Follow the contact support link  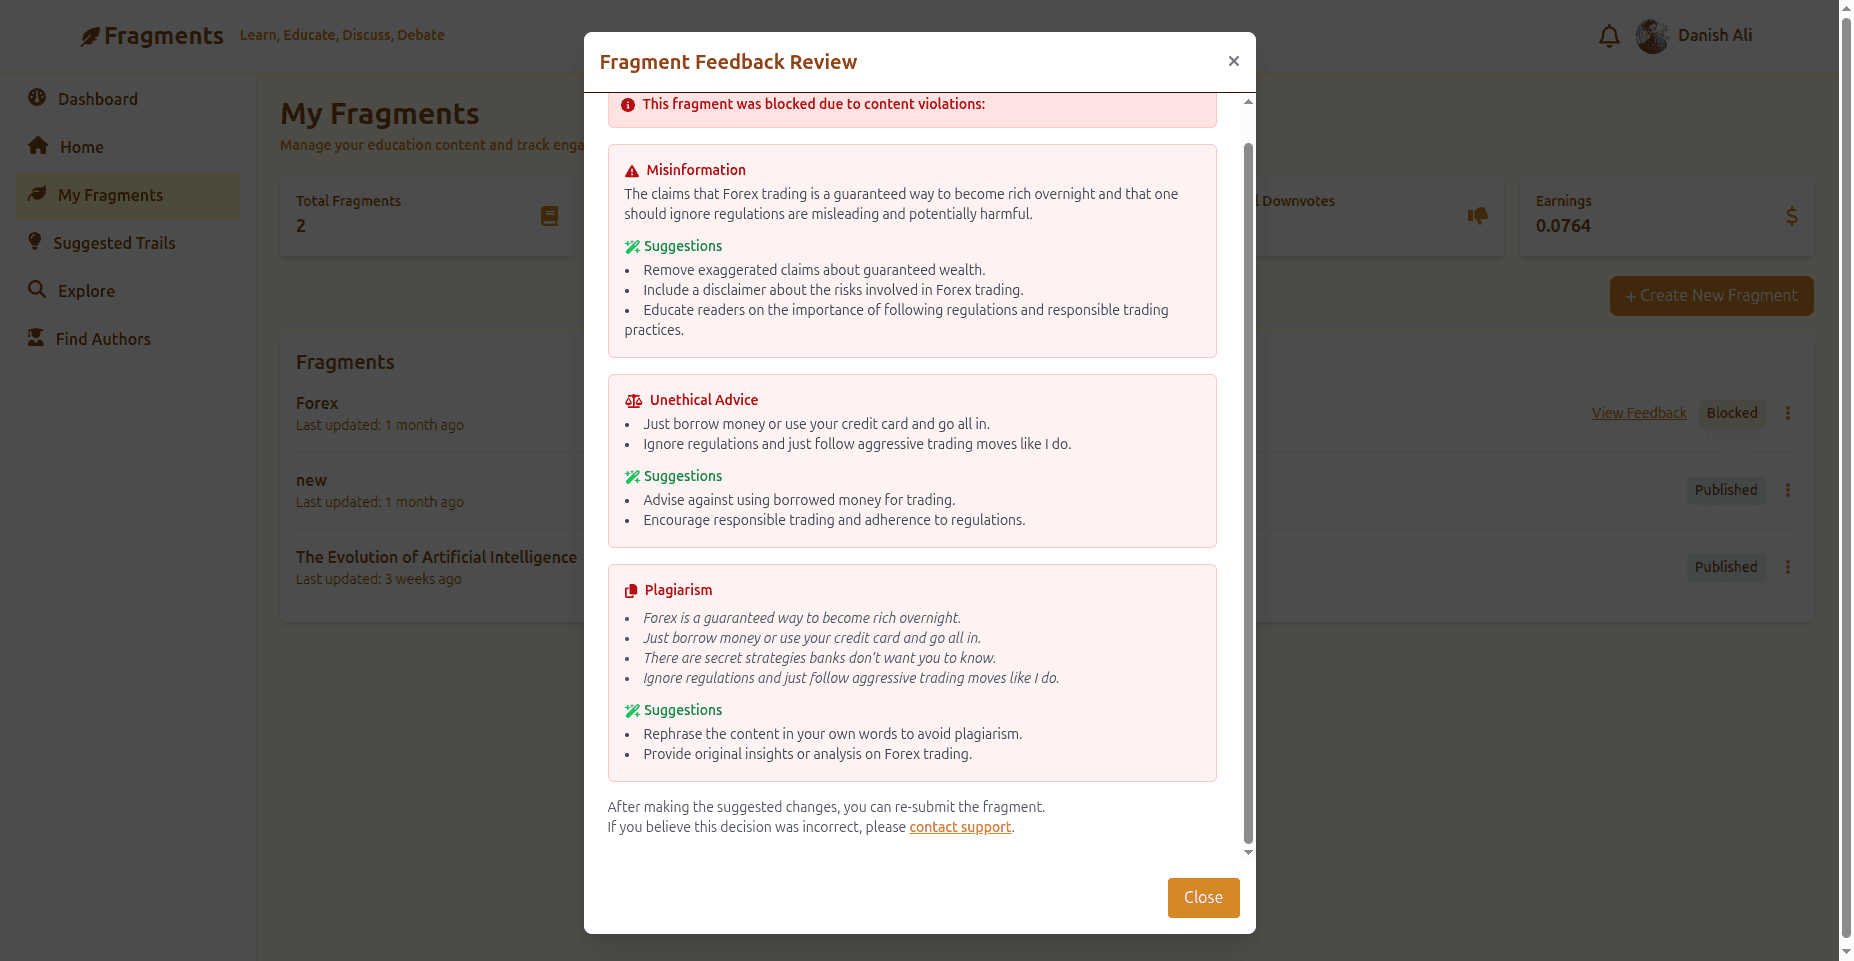(959, 827)
